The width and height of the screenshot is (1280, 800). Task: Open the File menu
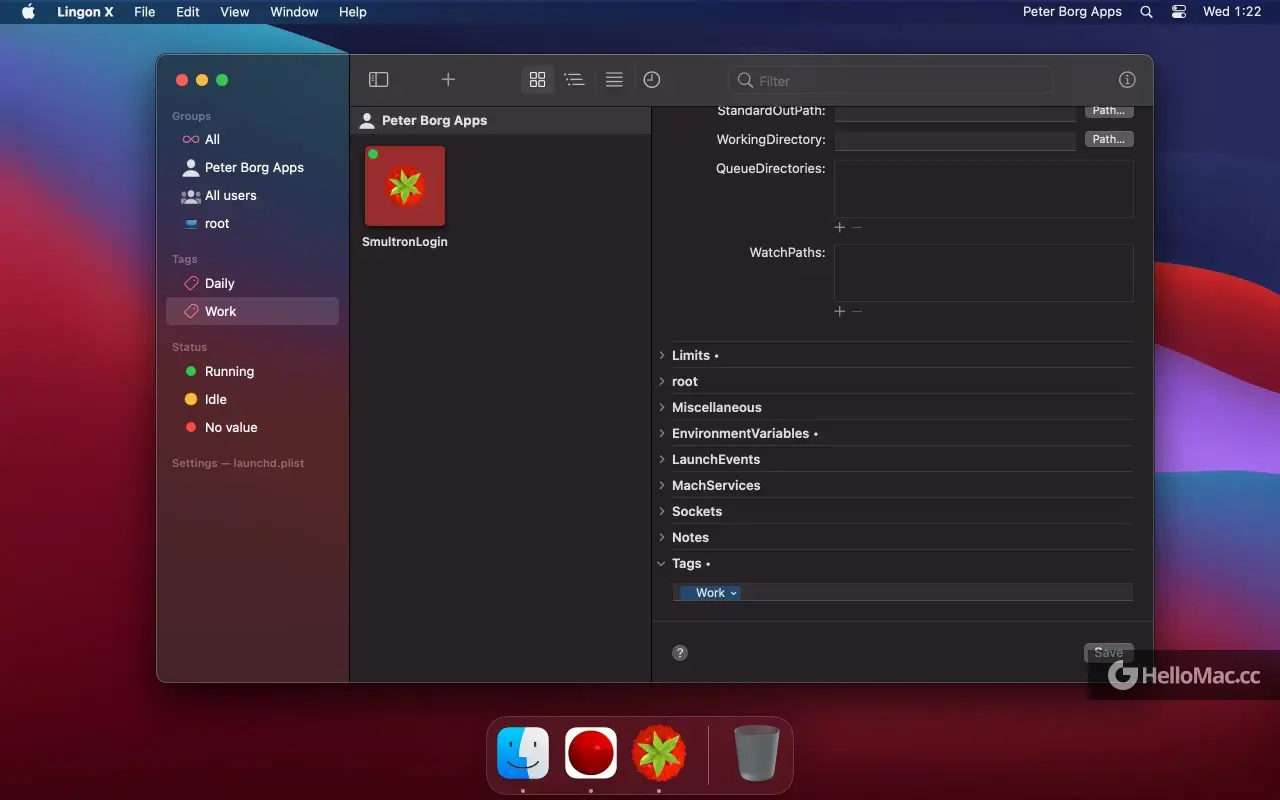(x=145, y=12)
